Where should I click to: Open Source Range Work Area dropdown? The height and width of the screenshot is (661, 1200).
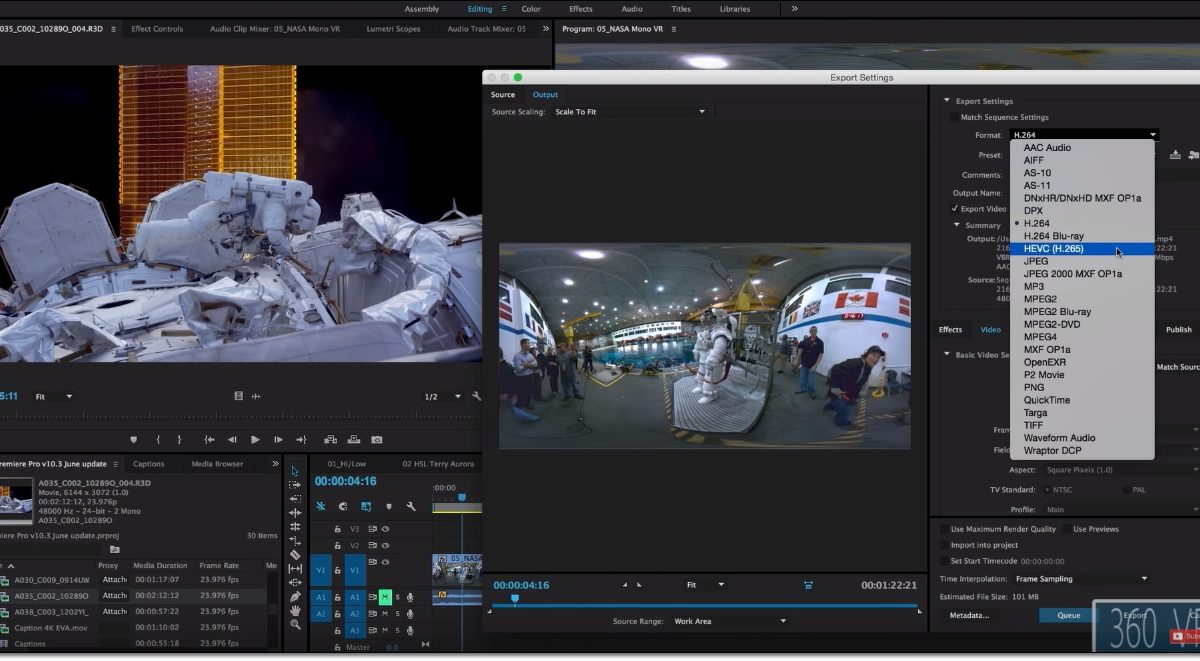pyautogui.click(x=729, y=621)
